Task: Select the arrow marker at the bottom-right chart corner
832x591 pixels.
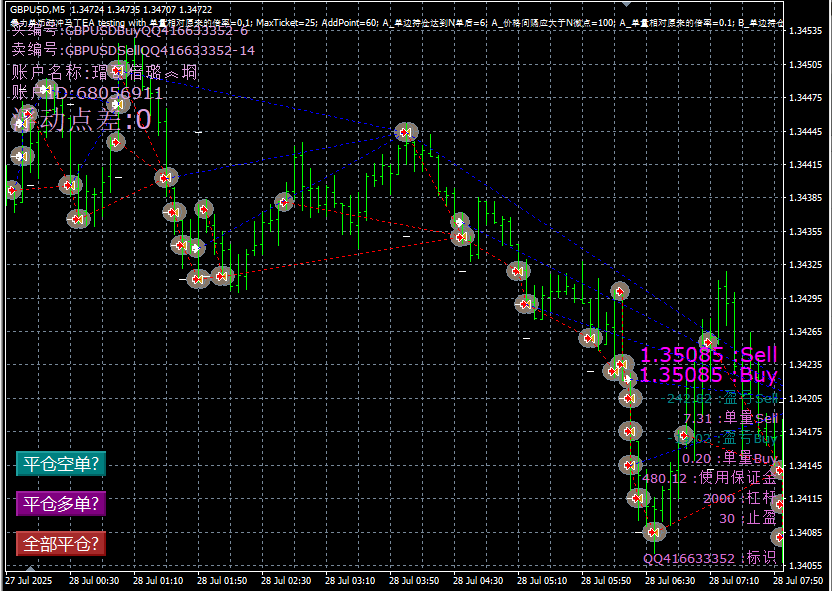Action: (x=779, y=535)
